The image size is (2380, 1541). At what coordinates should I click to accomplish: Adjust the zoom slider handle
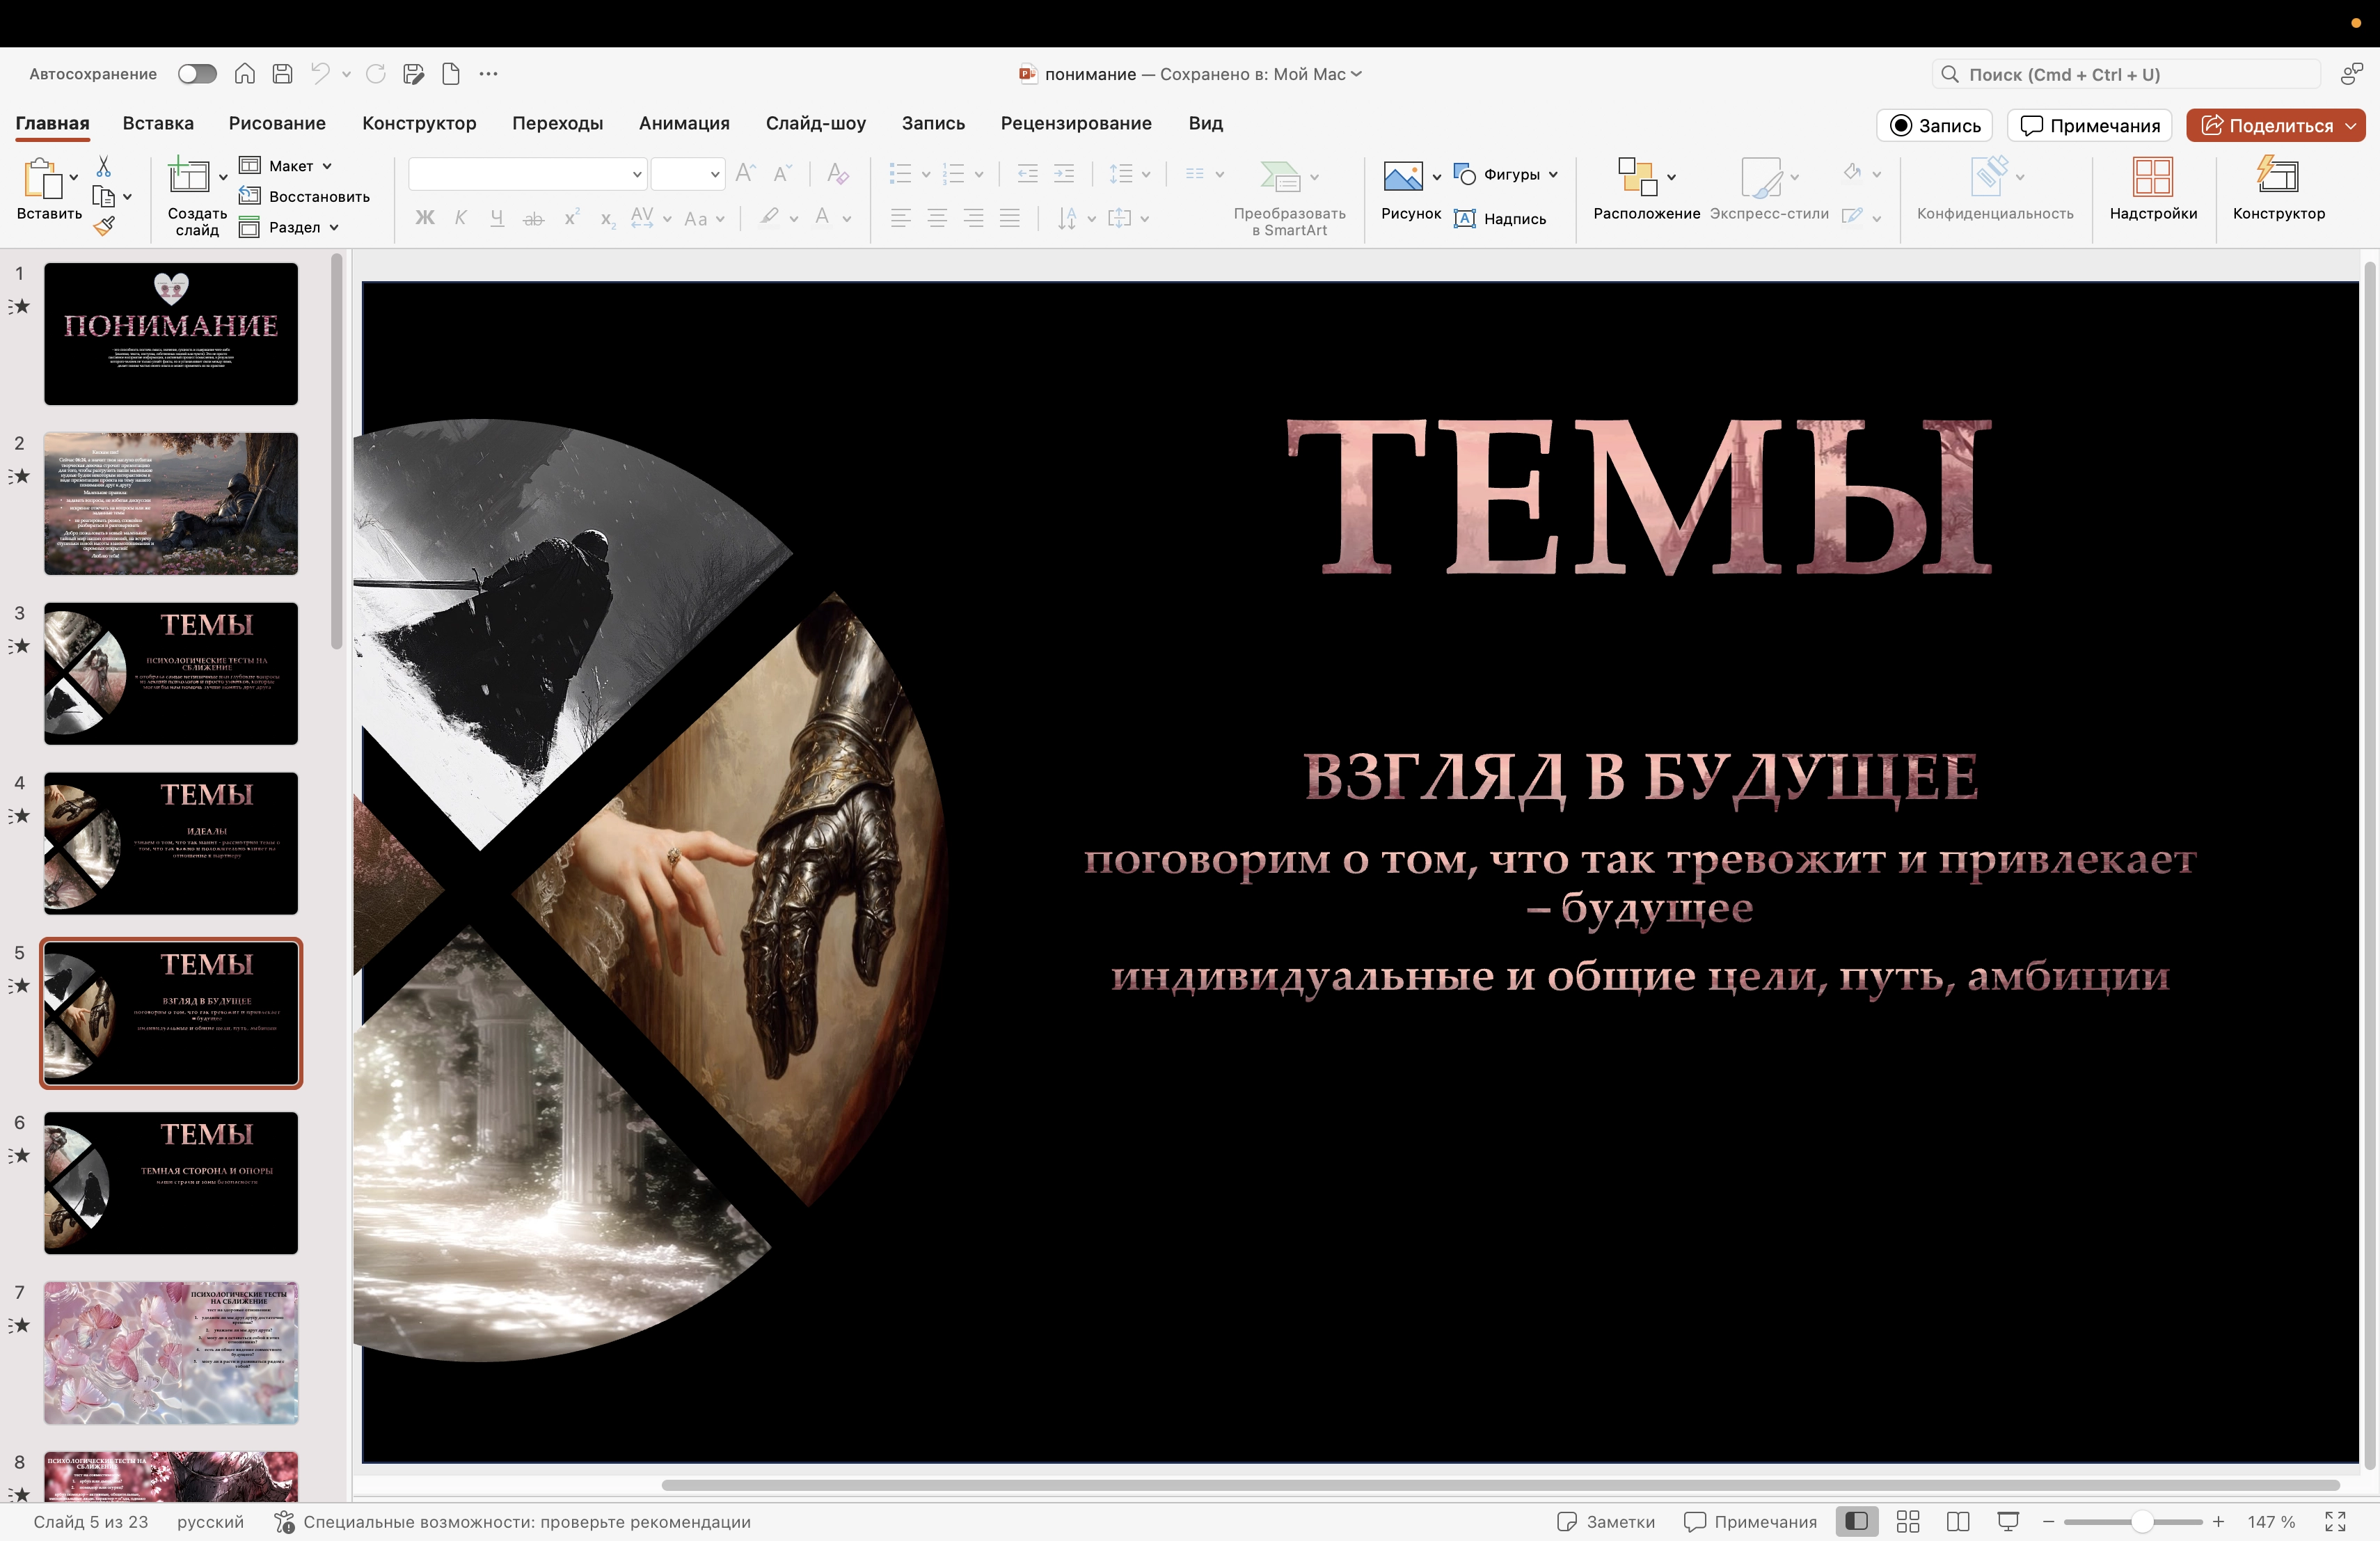2141,1521
